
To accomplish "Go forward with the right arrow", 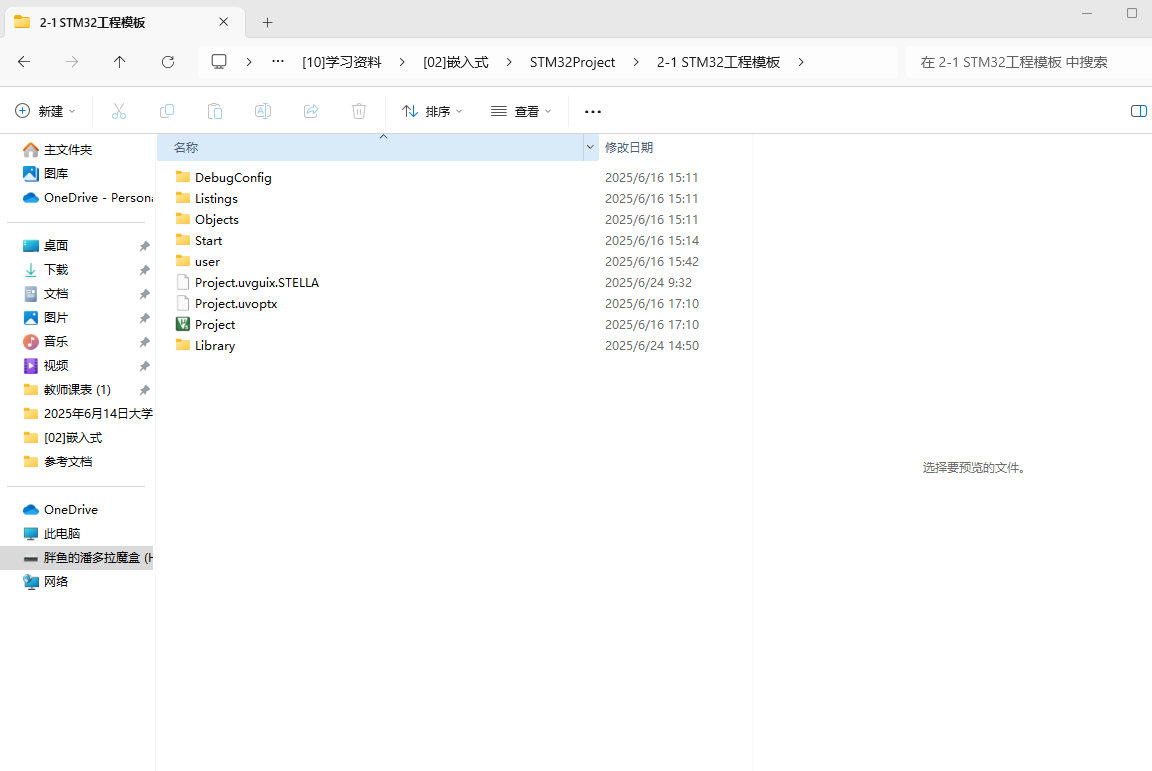I will coord(72,62).
